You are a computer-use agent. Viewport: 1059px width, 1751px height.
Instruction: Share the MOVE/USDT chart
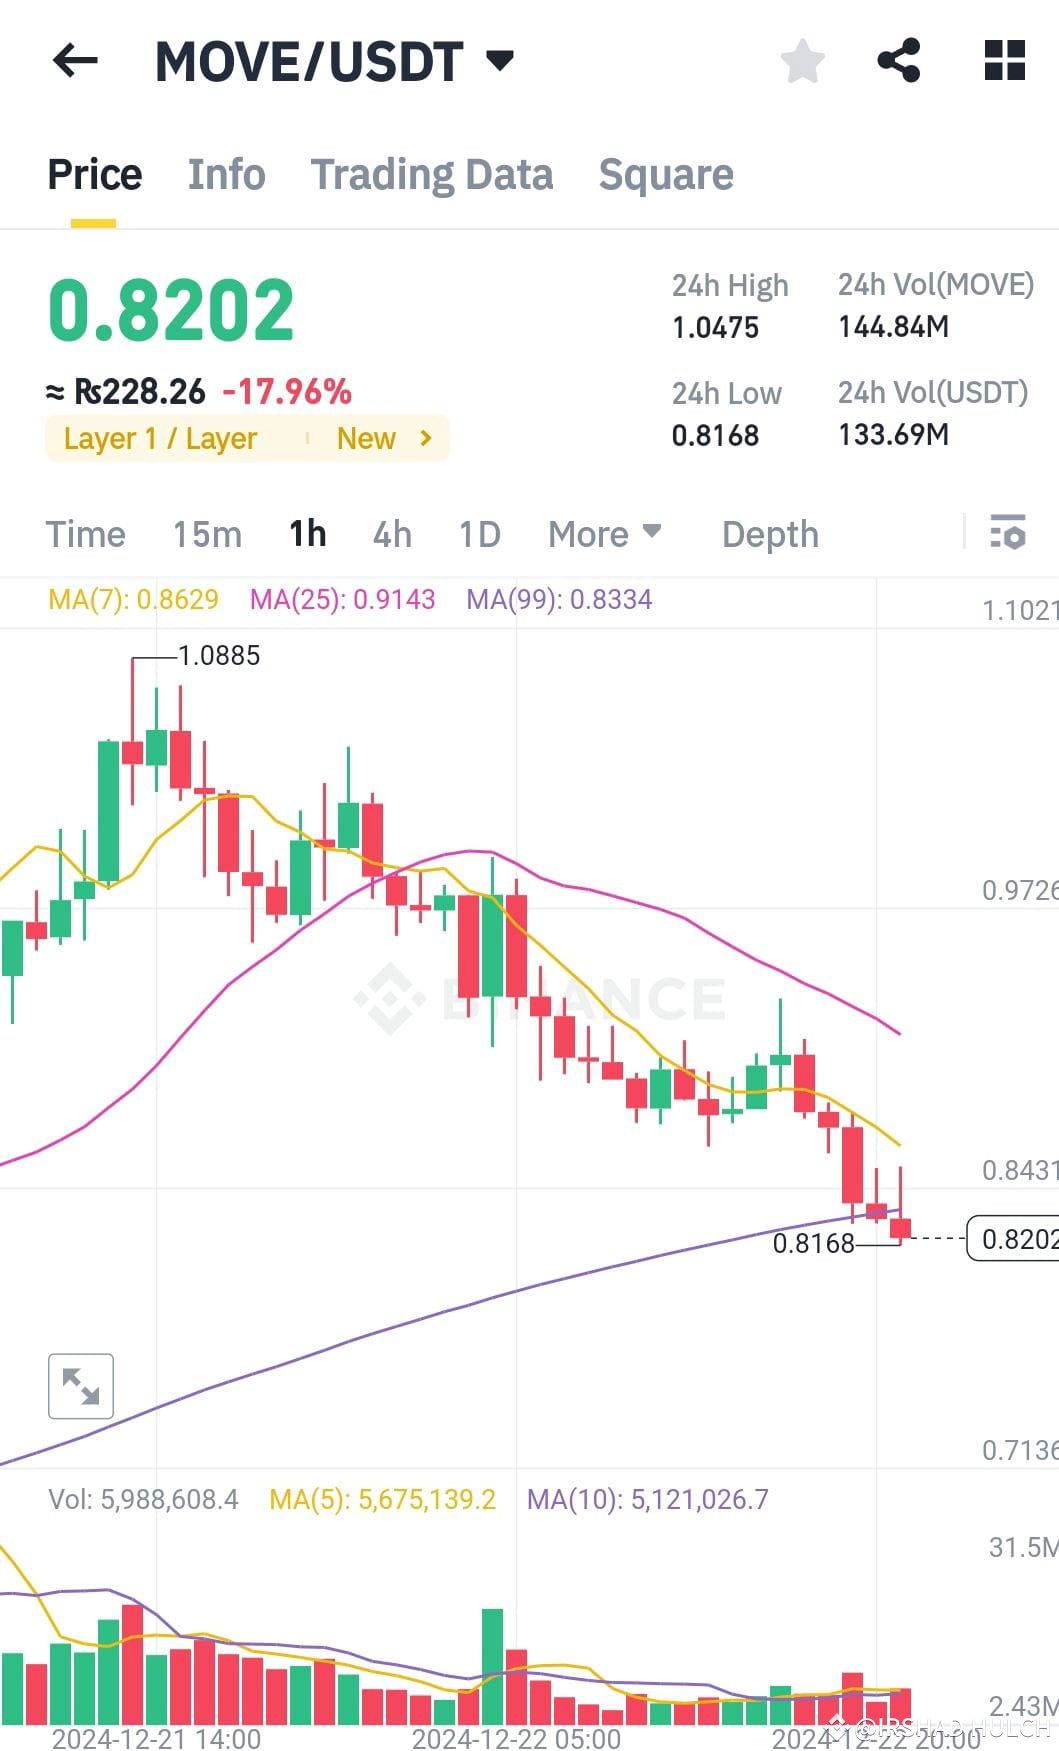(x=898, y=61)
